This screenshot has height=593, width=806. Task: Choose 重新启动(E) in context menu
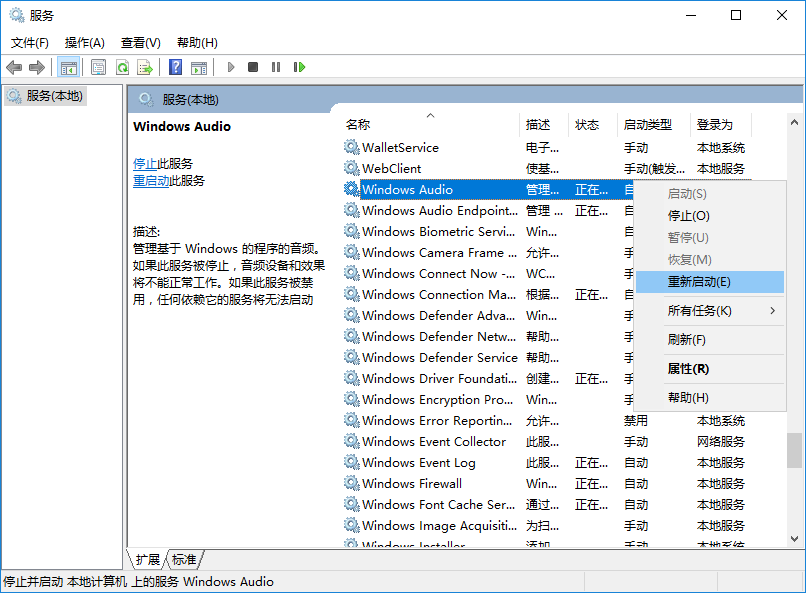click(x=699, y=282)
